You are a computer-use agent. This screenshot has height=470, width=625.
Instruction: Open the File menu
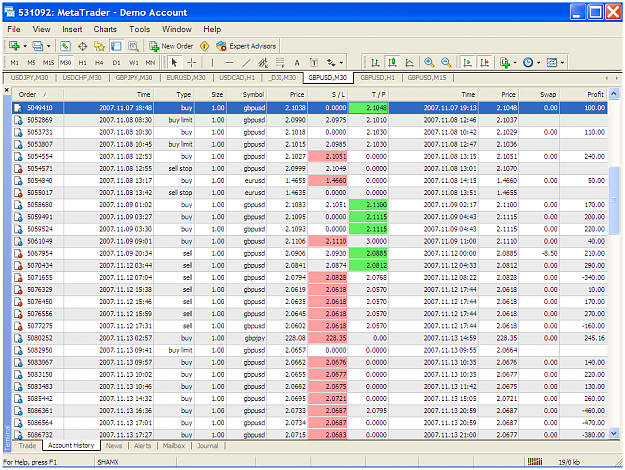[x=14, y=29]
